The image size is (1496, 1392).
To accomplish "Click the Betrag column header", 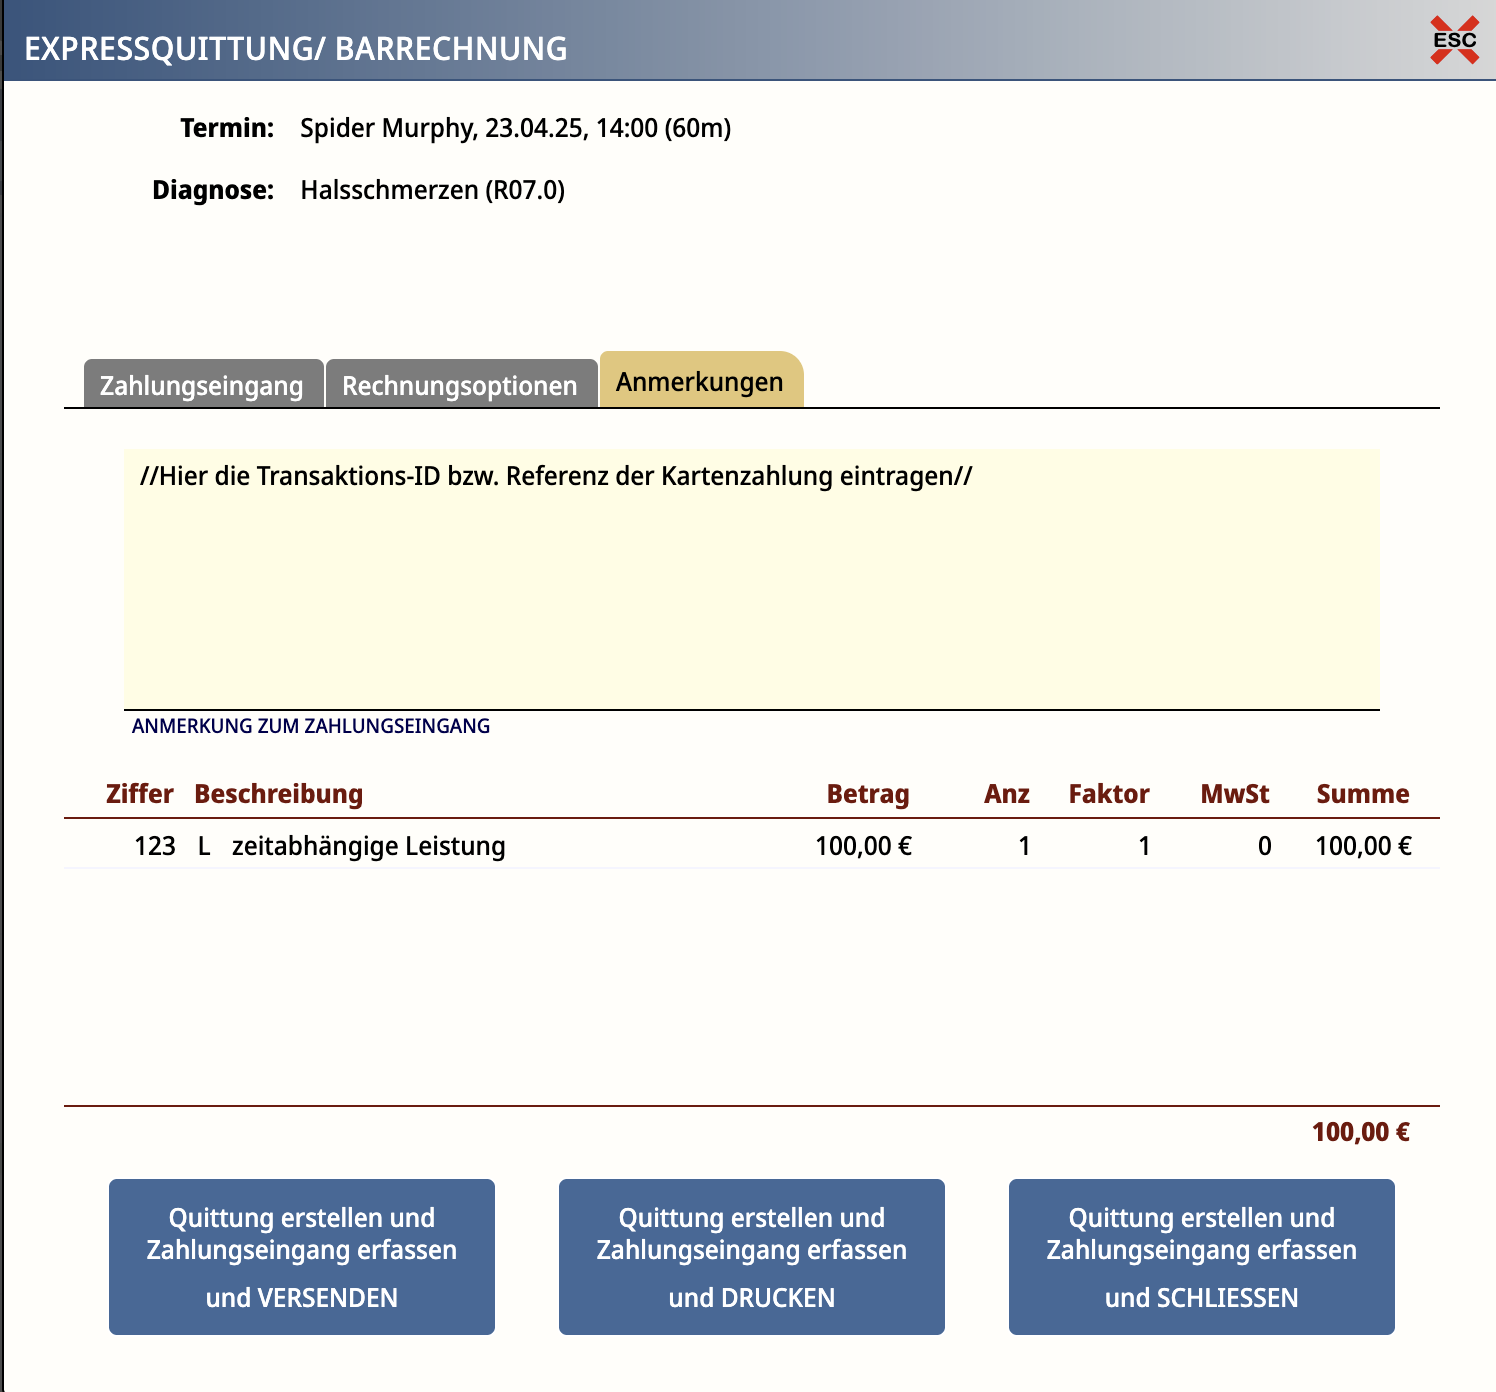I will [868, 794].
